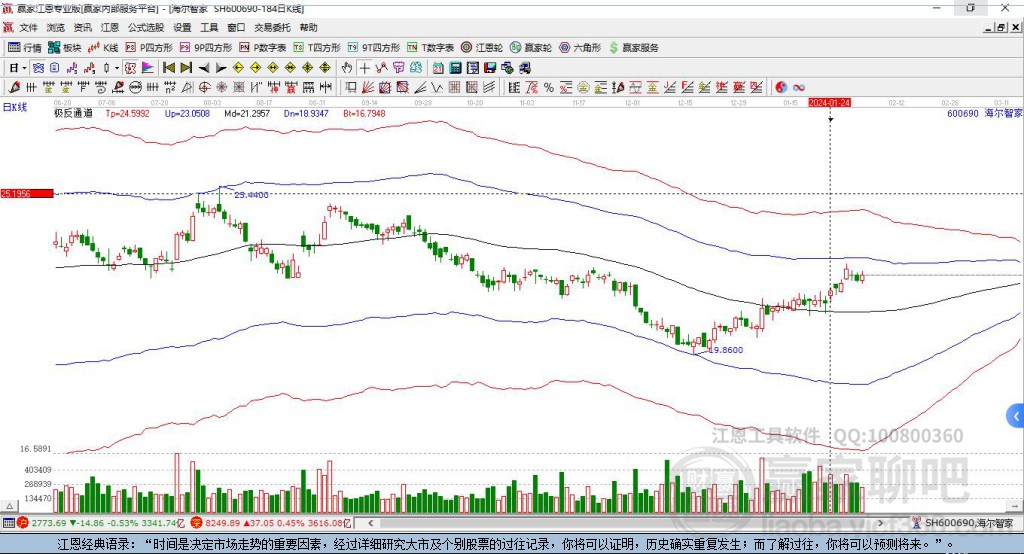
Task: Open the T数字表 tool
Action: click(x=430, y=48)
